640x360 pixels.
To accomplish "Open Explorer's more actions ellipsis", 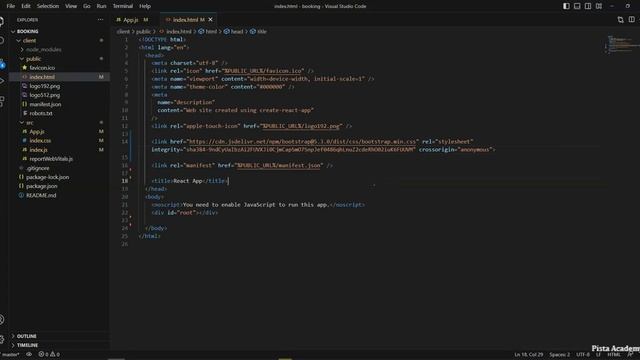I will coord(100,20).
